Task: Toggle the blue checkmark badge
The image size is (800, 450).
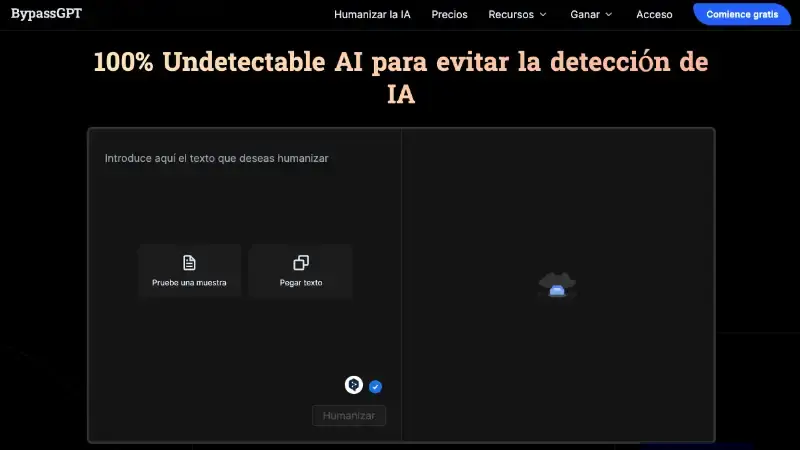Action: point(376,387)
